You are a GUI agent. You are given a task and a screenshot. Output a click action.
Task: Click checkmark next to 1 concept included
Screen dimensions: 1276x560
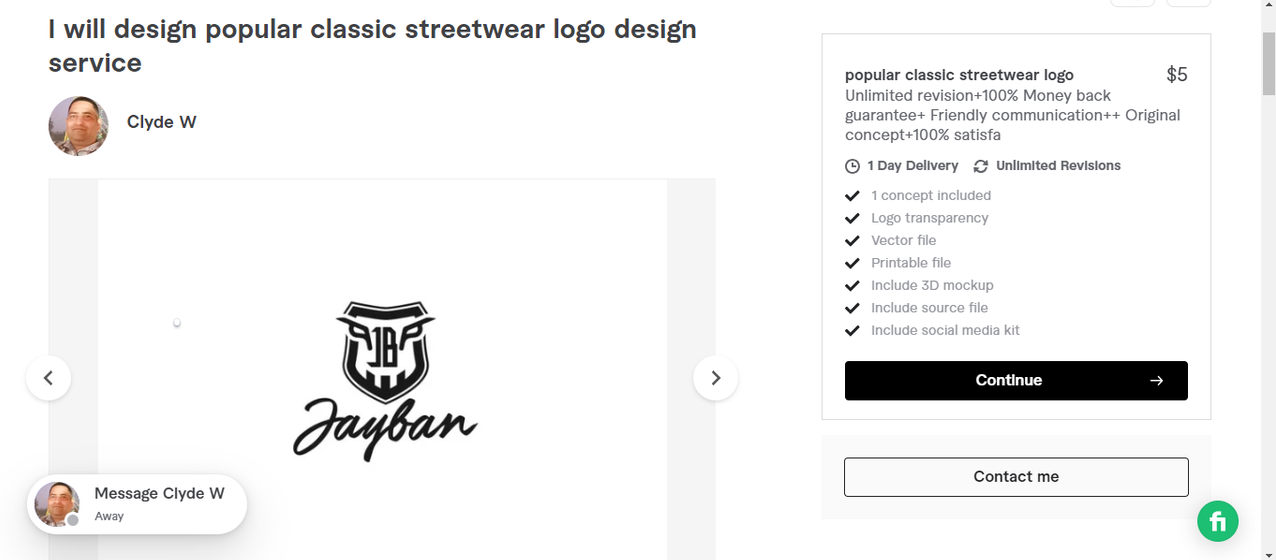point(853,196)
